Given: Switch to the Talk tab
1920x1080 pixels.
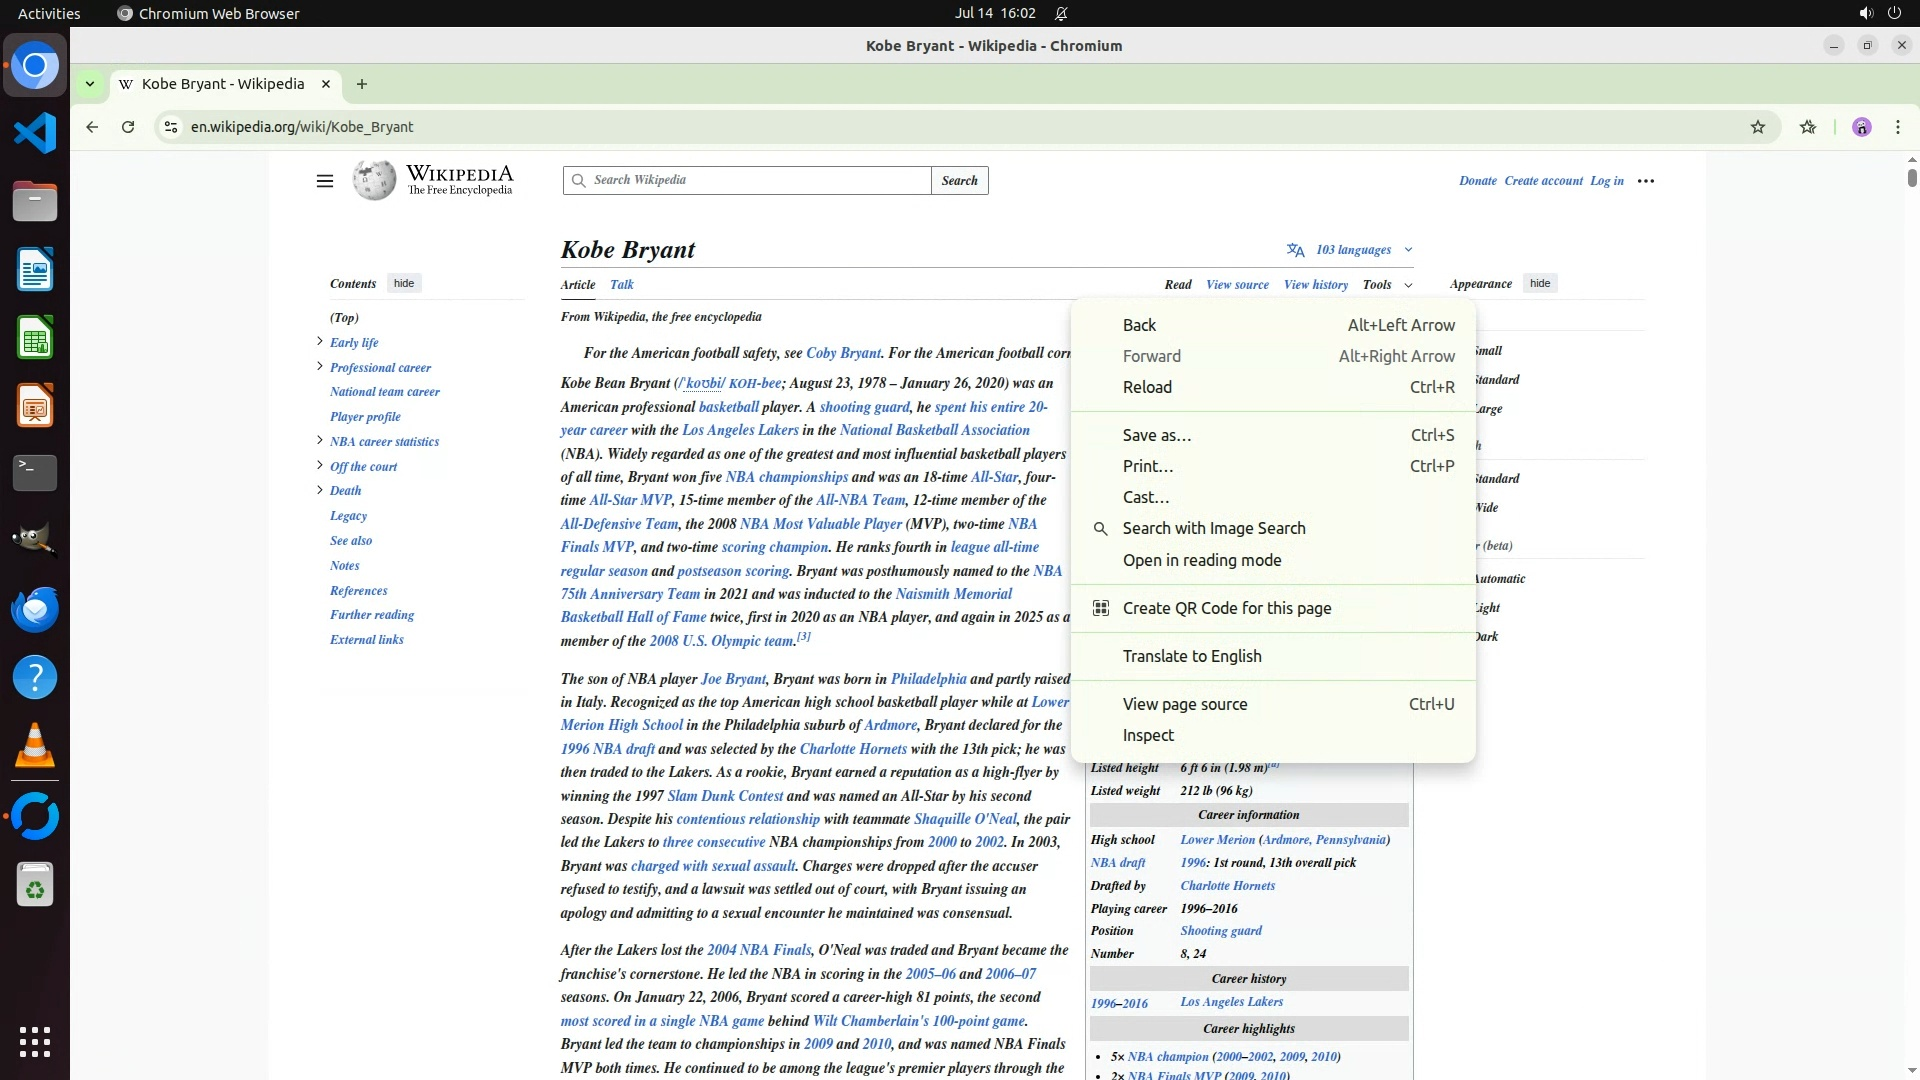Looking at the screenshot, I should tap(621, 285).
